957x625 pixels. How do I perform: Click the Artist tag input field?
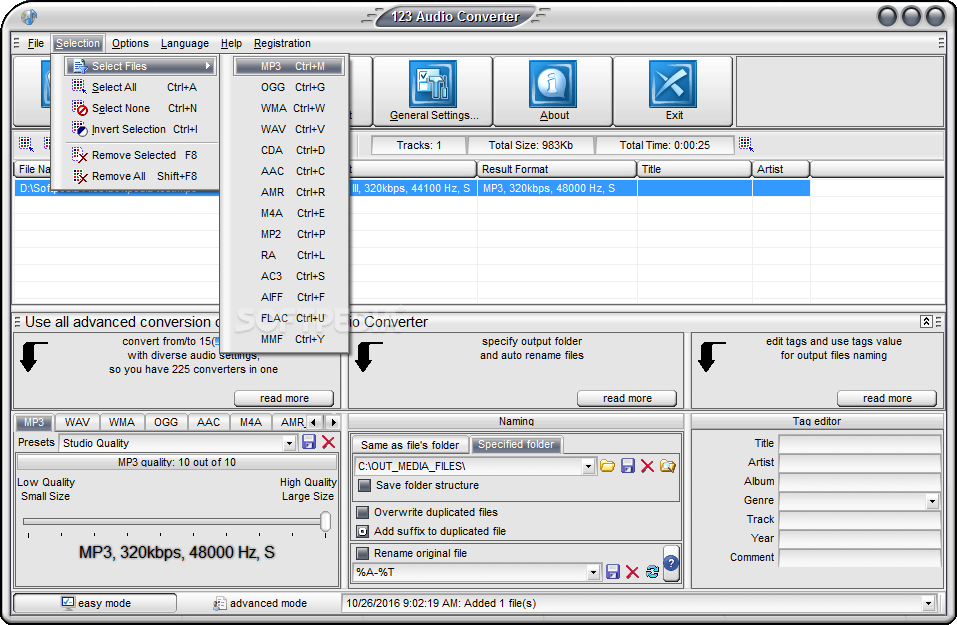click(859, 463)
